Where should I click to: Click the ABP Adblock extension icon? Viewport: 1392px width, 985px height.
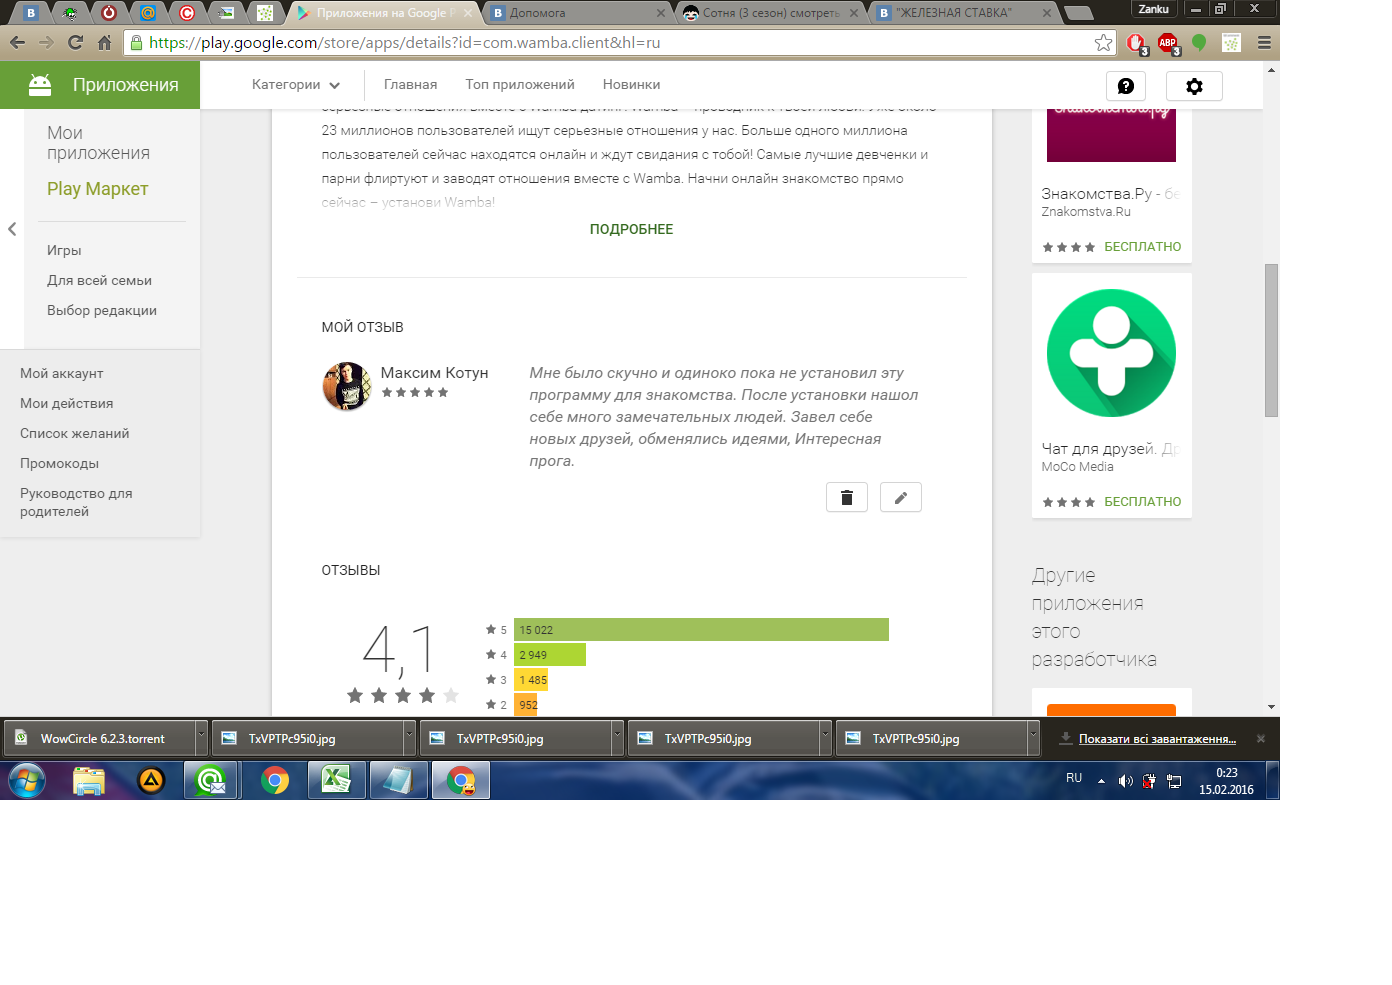click(1167, 42)
